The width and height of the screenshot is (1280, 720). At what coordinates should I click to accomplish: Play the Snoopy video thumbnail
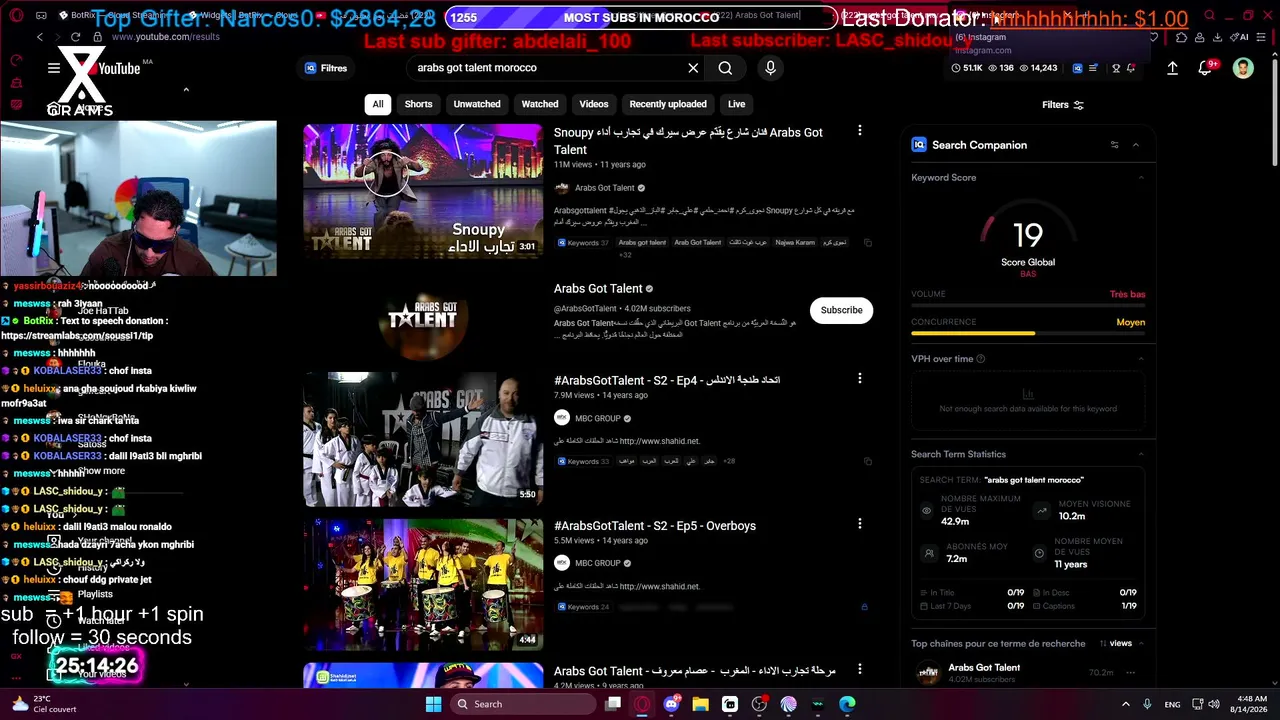(423, 191)
